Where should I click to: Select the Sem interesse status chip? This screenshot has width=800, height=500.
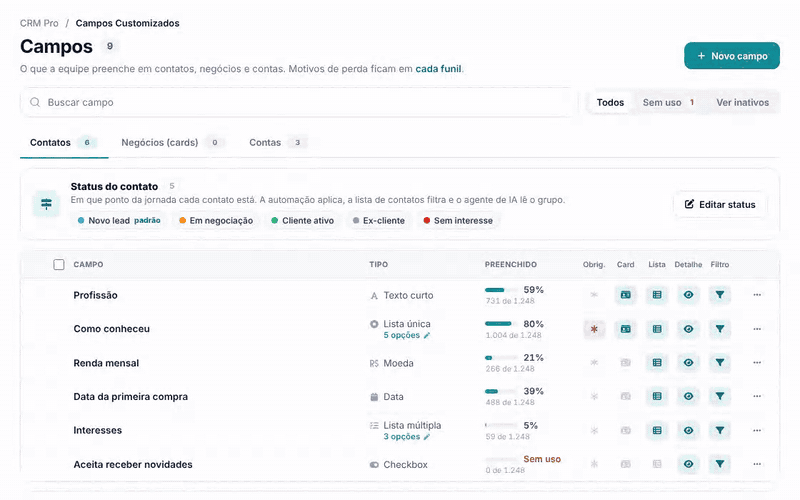[458, 220]
